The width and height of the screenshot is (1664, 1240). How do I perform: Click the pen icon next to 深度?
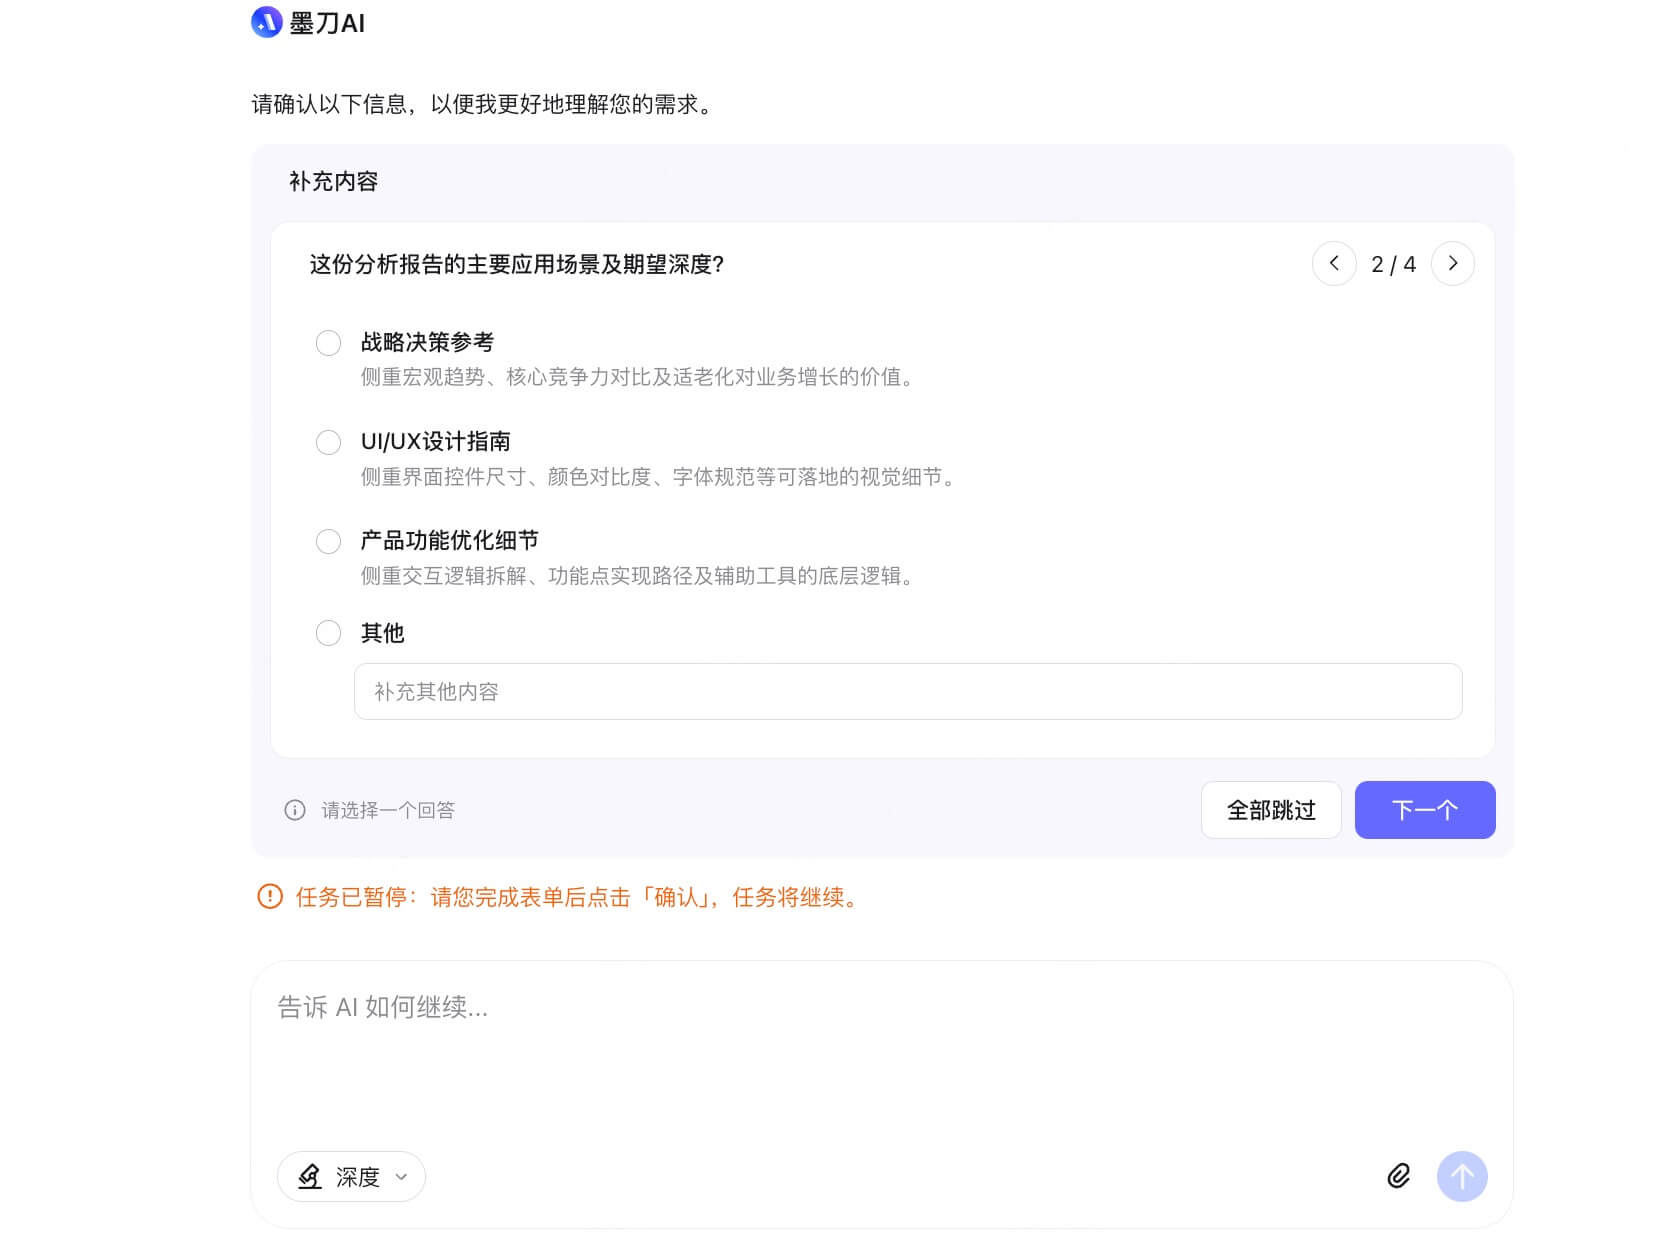(x=310, y=1177)
